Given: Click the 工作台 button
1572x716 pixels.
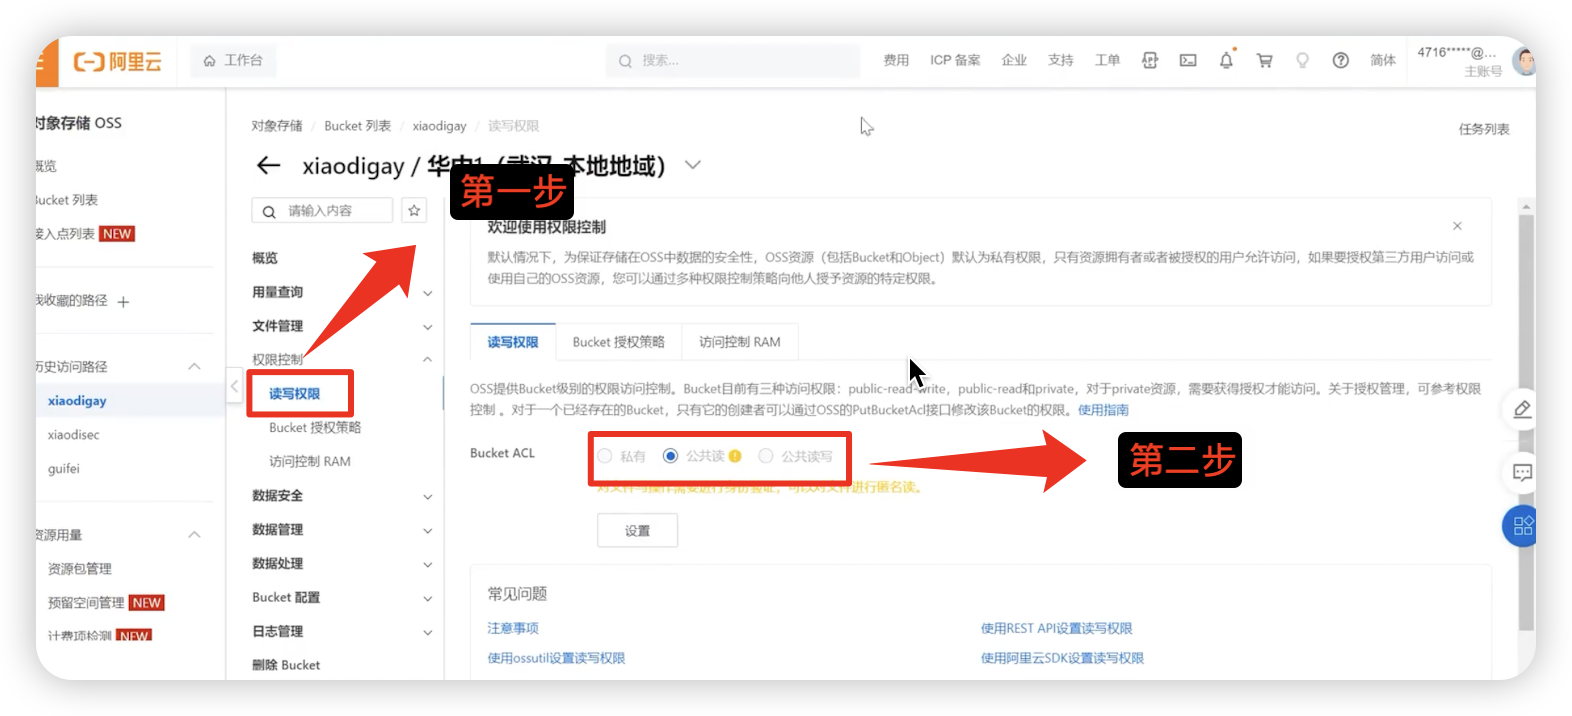Looking at the screenshot, I should (x=233, y=61).
